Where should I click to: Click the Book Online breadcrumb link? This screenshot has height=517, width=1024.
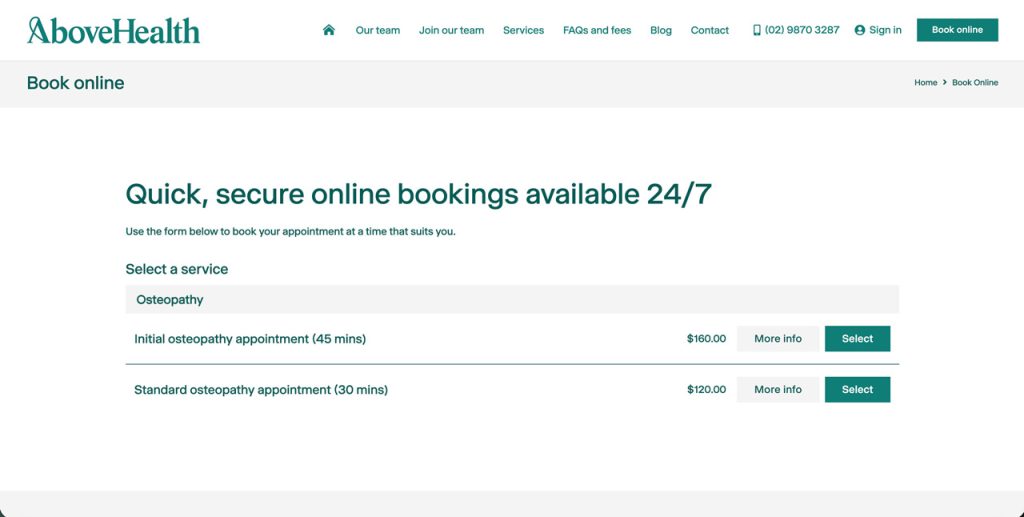coord(975,82)
